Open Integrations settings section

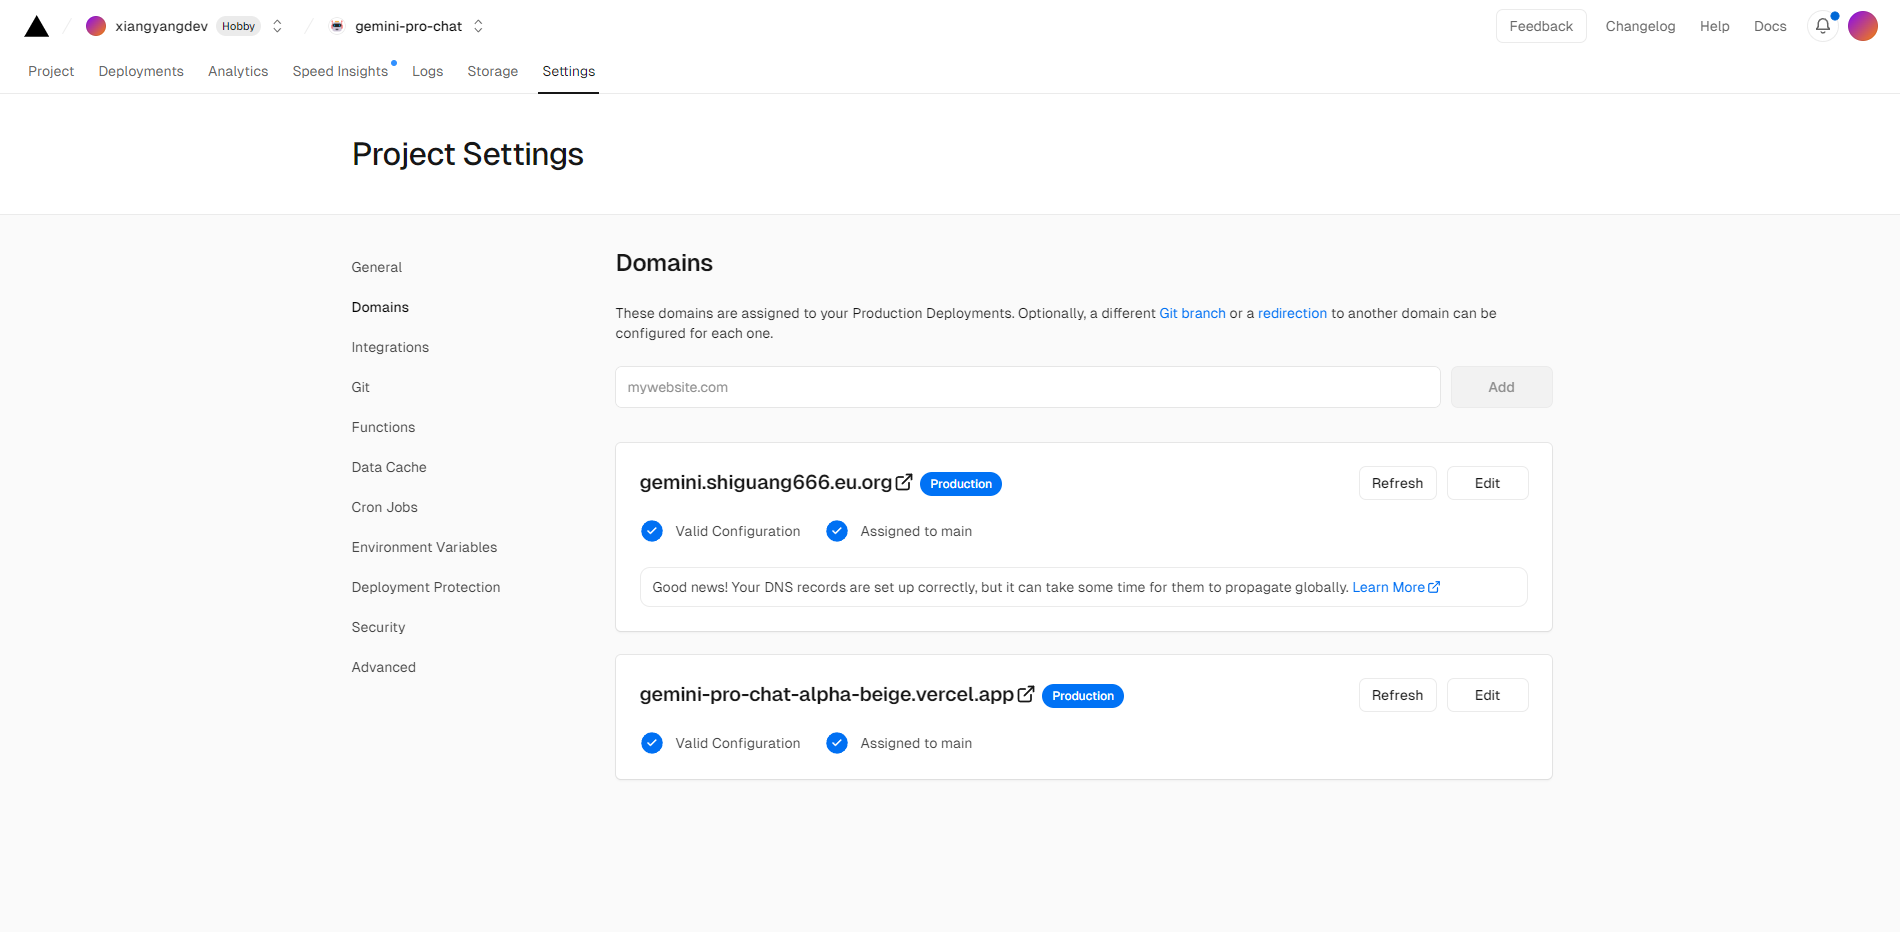tap(390, 347)
